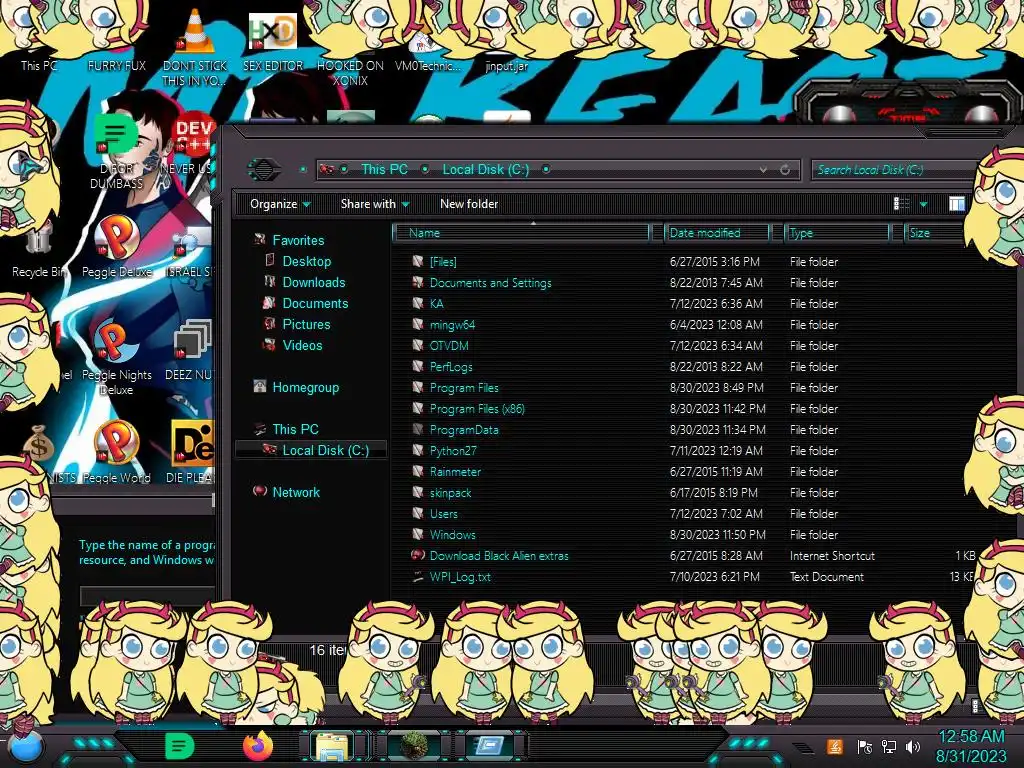This screenshot has width=1024, height=768.
Task: Select the Rainmeter folder
Action: point(455,472)
